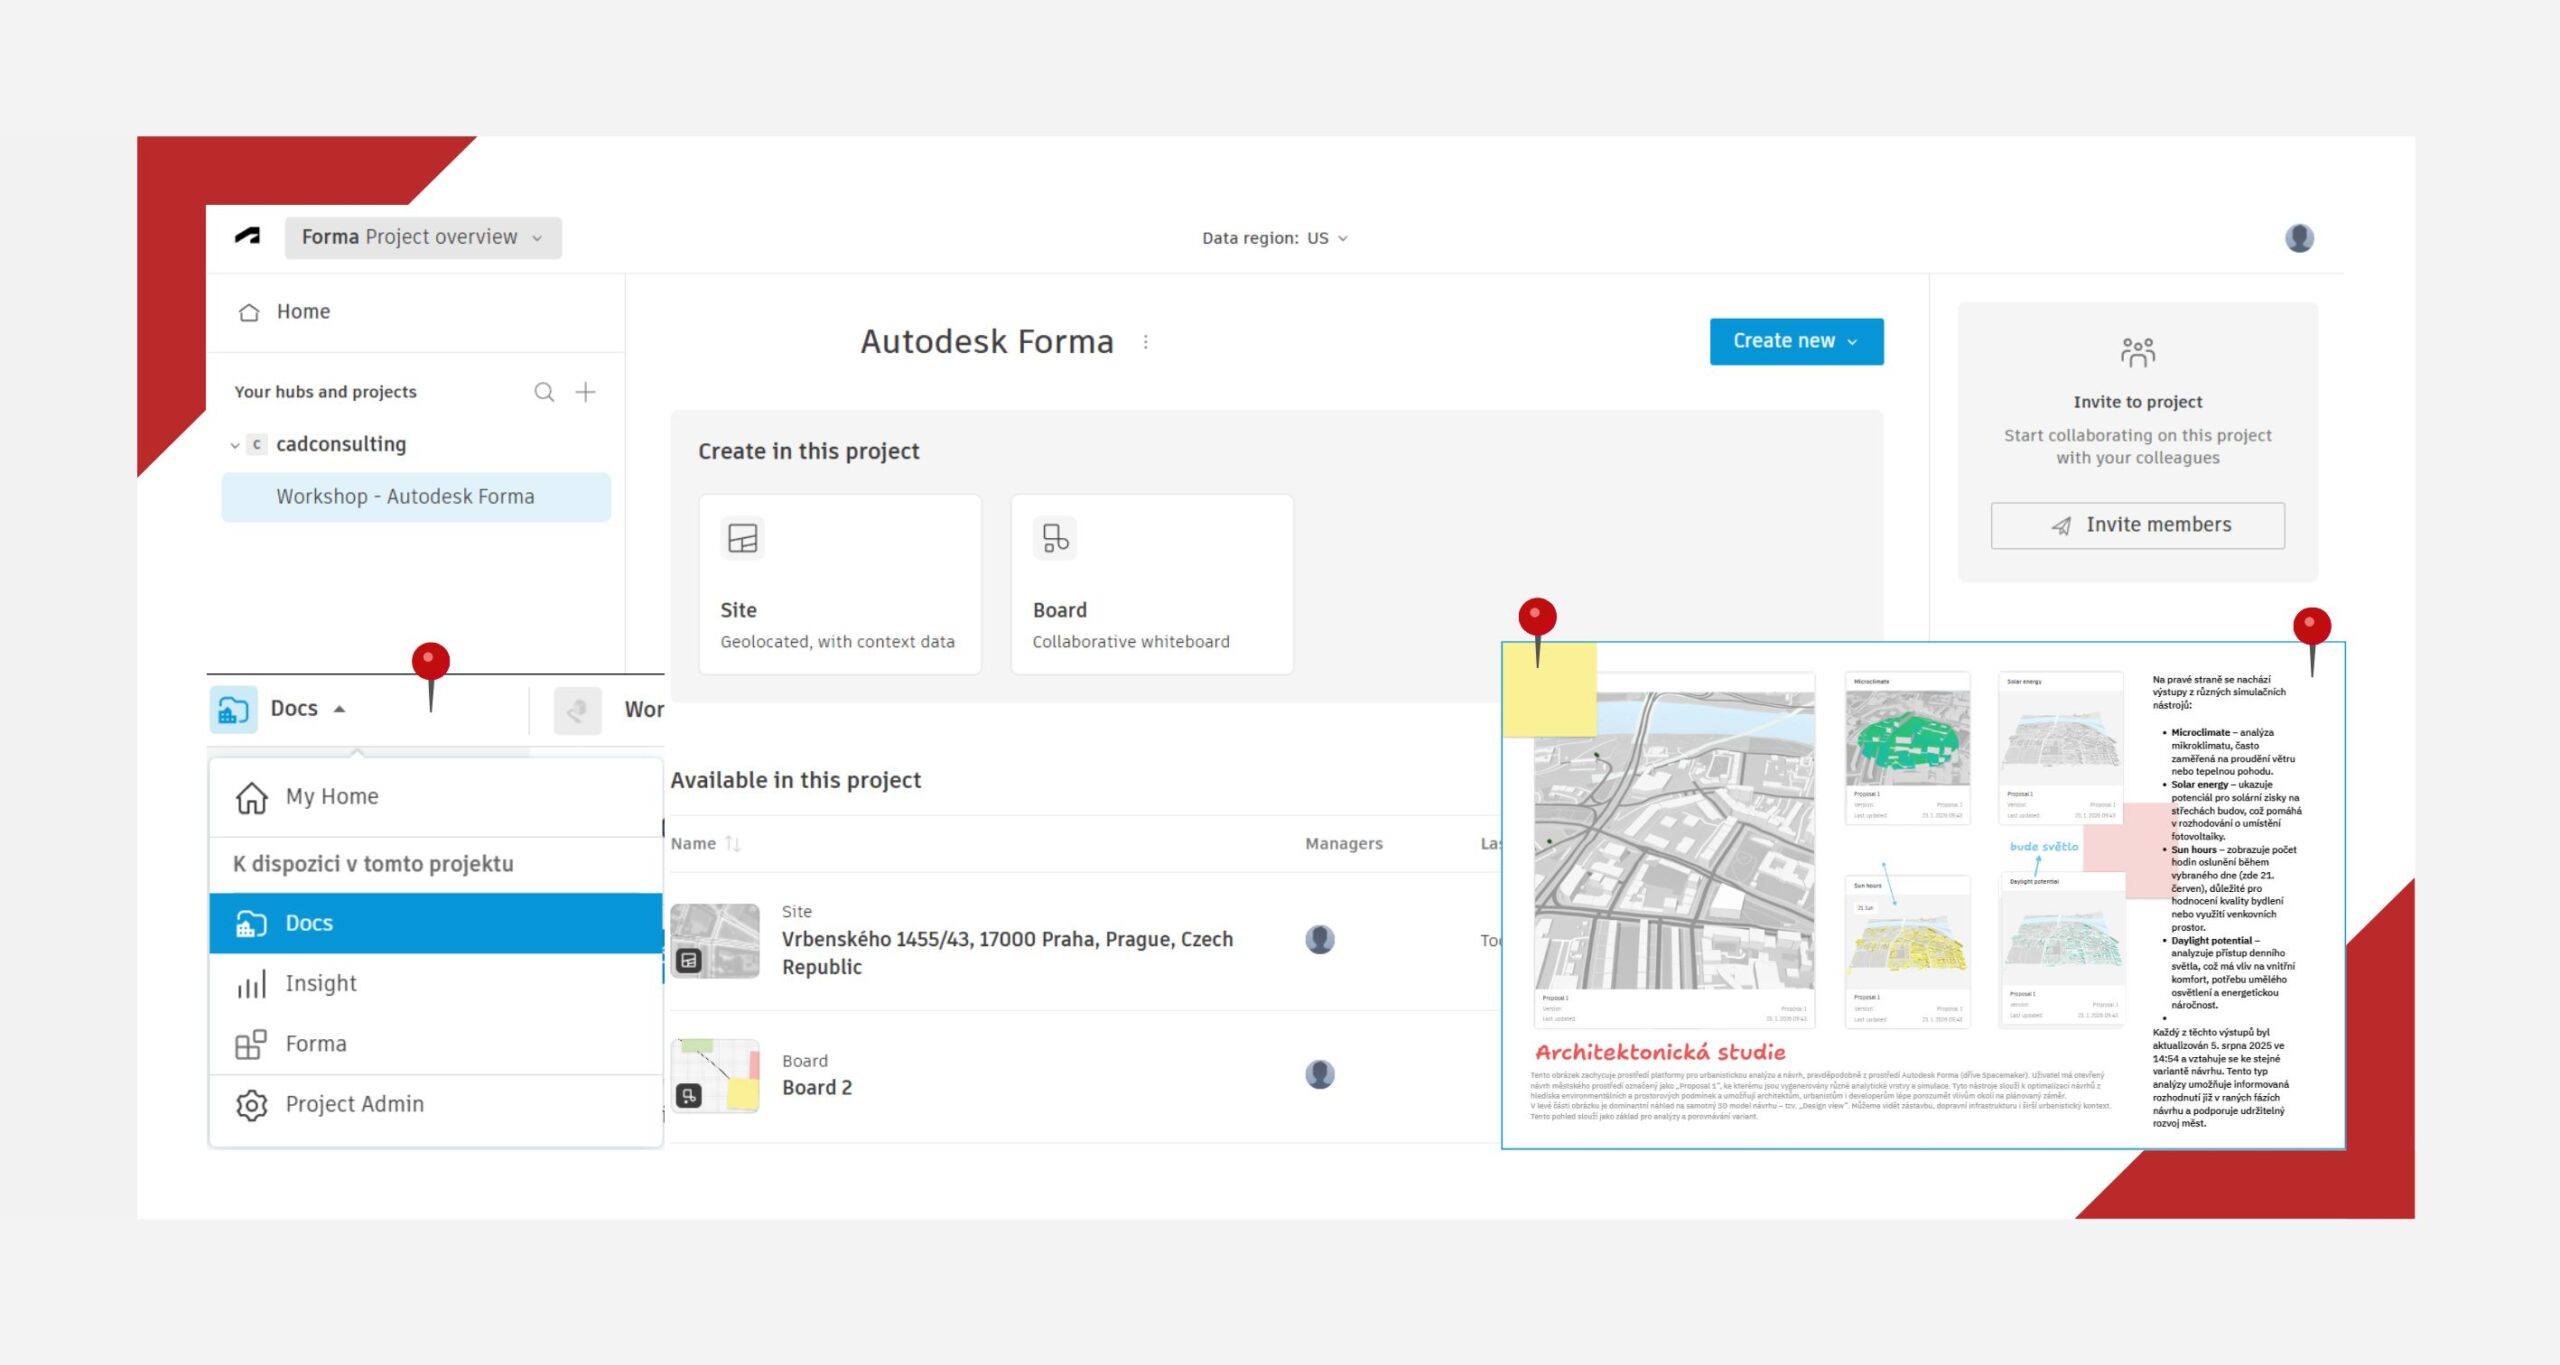The height and width of the screenshot is (1365, 2560).
Task: Collapse the cadconsulting hub tree
Action: click(x=235, y=445)
